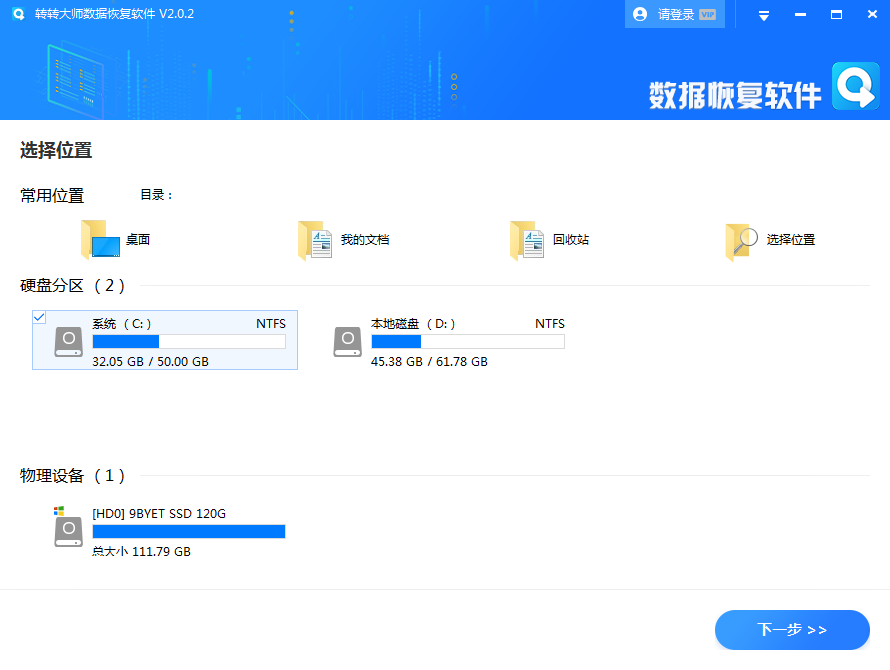Click the 桌面 label text
The image size is (890, 670).
click(138, 240)
